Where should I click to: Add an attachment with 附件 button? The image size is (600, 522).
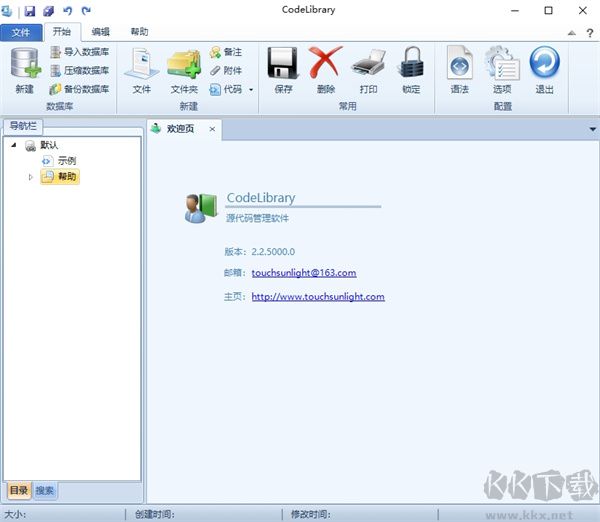pyautogui.click(x=226, y=70)
